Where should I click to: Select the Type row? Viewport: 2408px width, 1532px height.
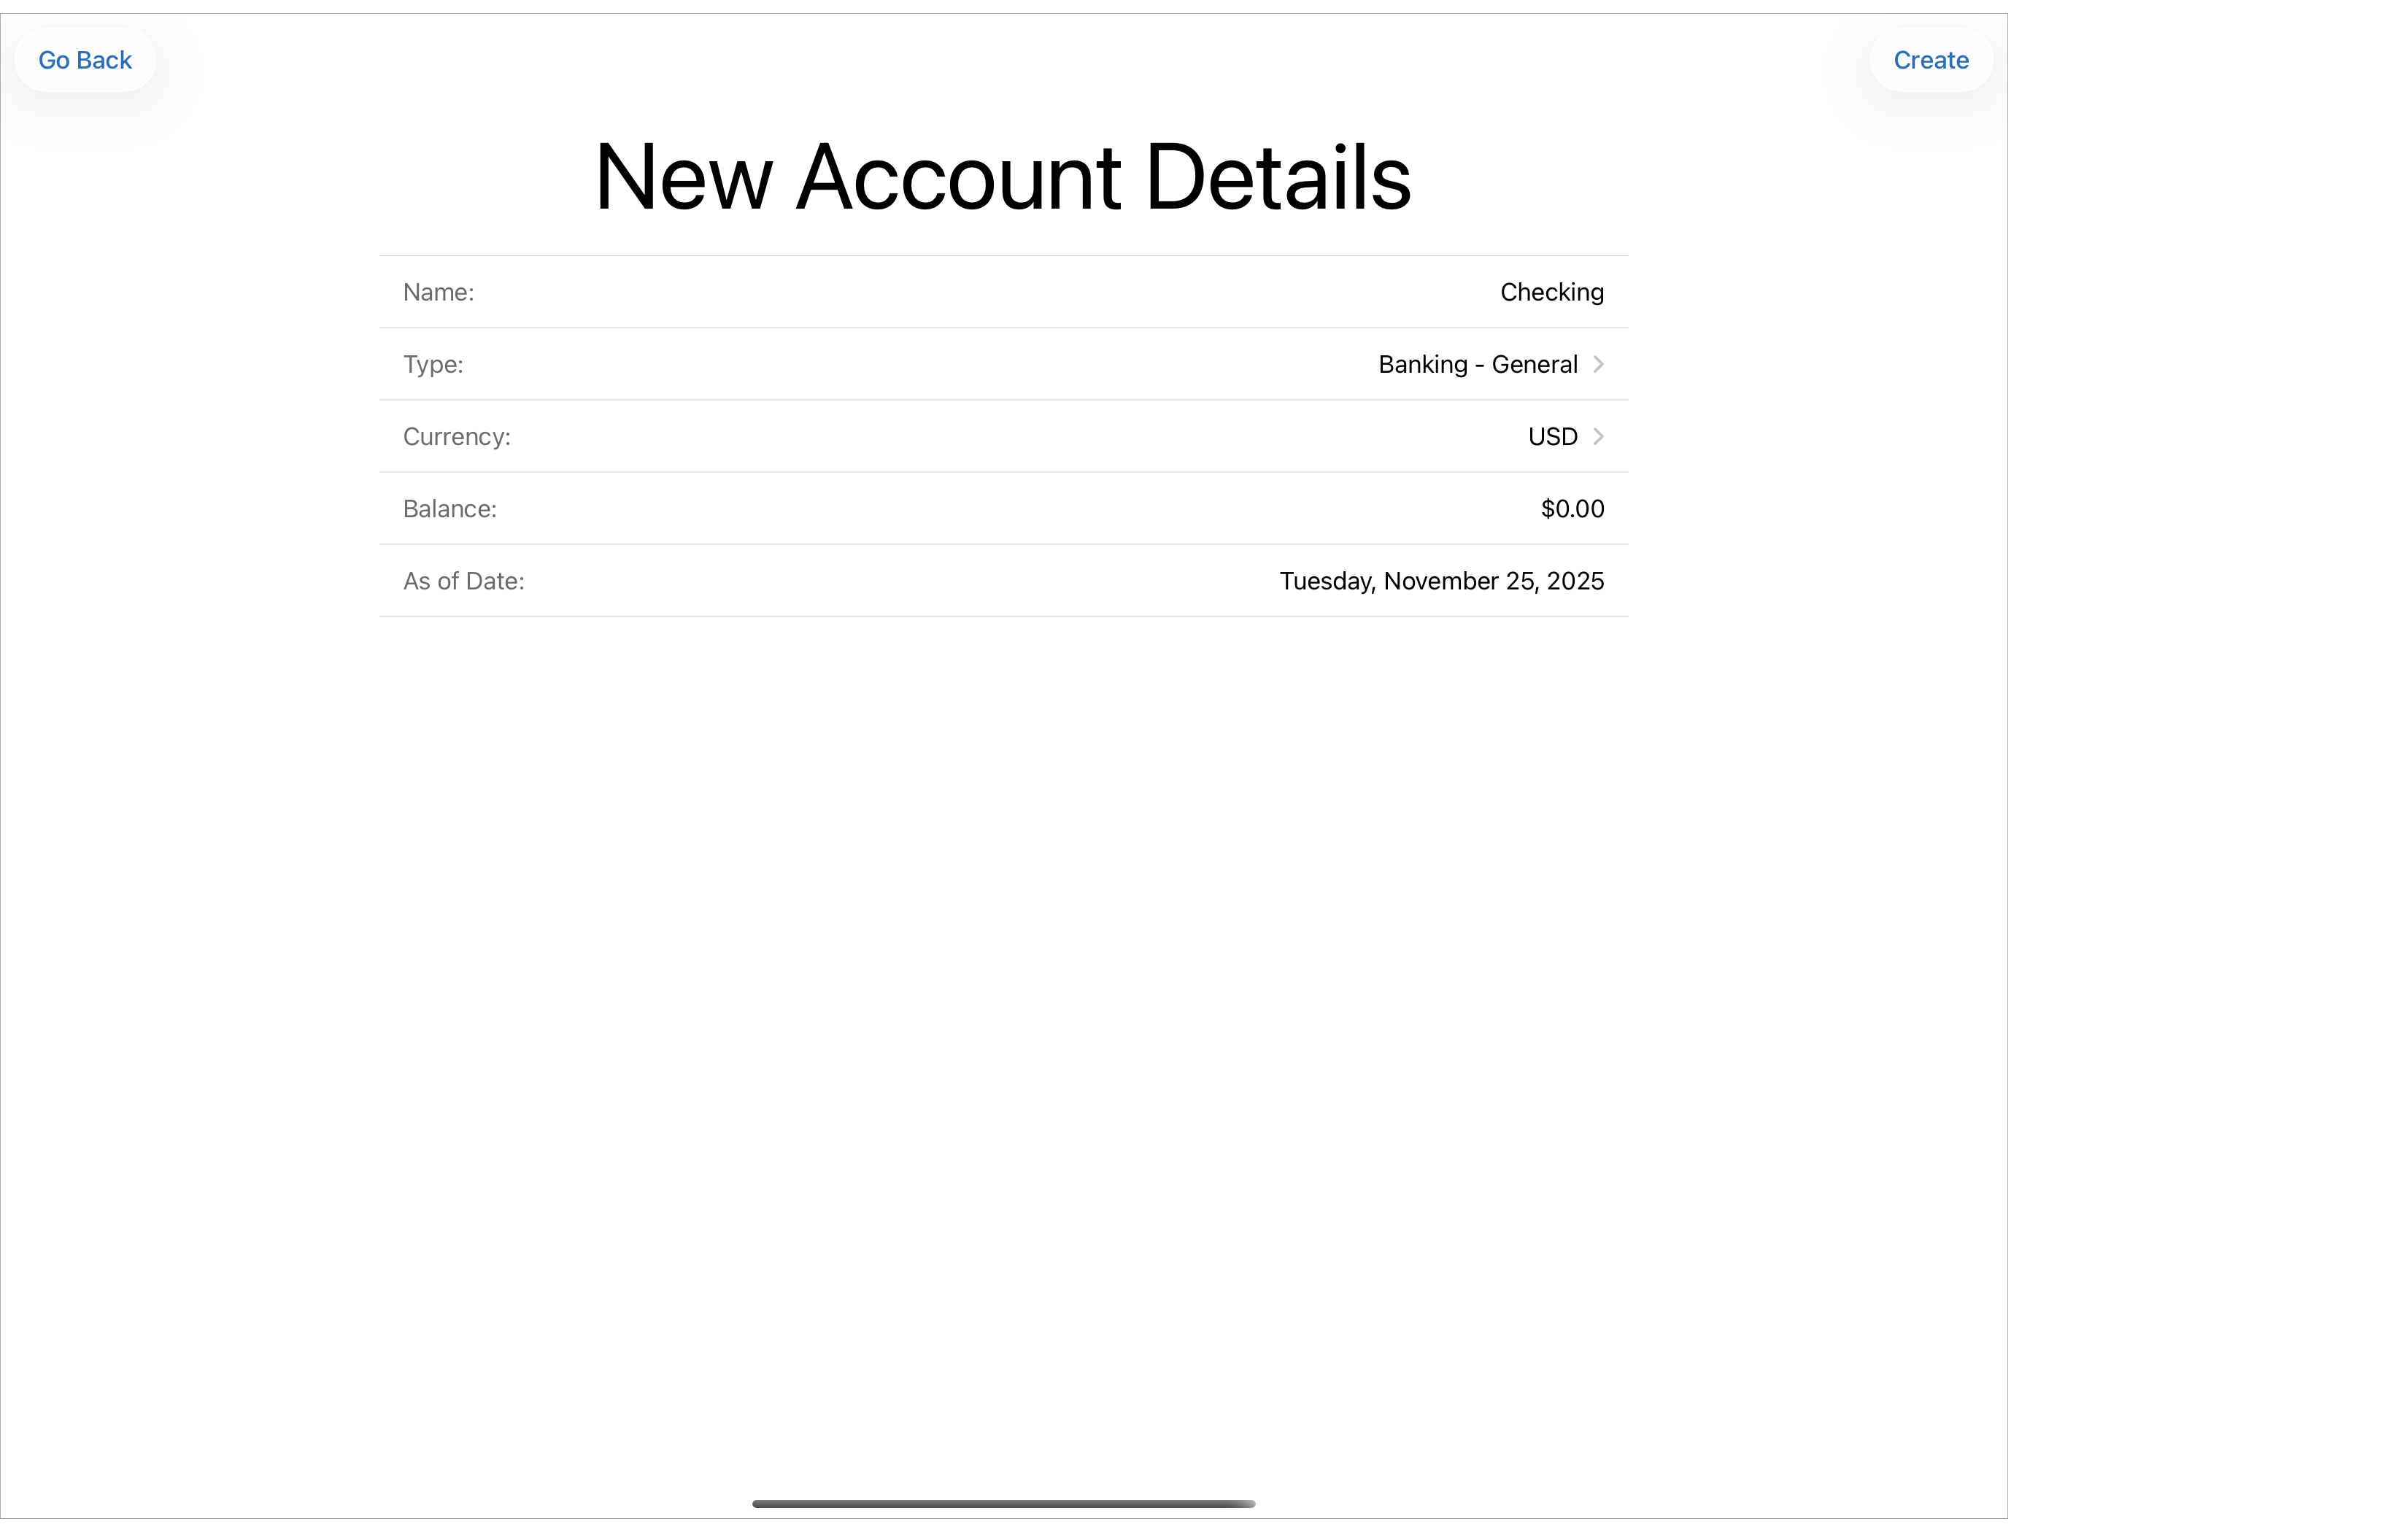(1003, 364)
